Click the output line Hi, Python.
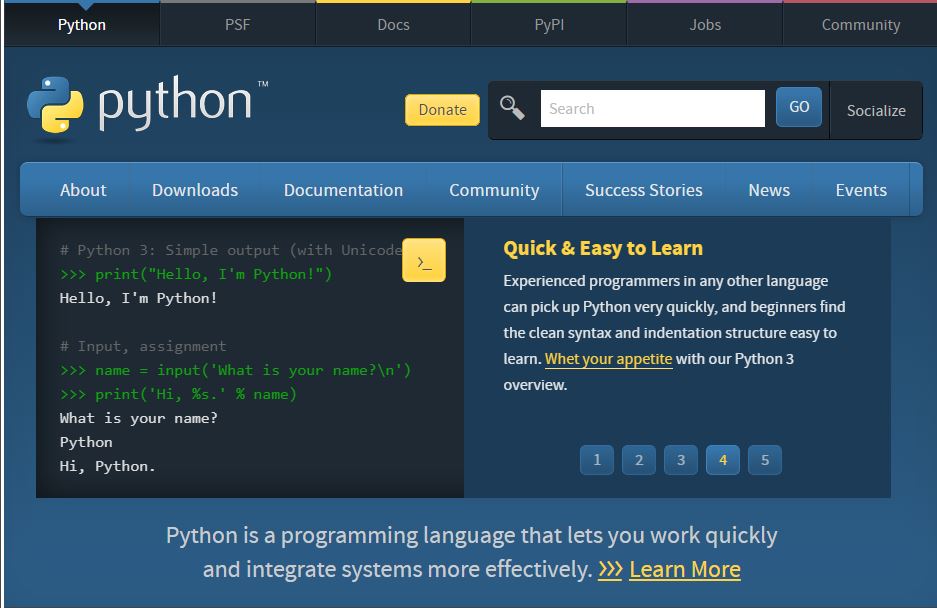 (x=108, y=466)
